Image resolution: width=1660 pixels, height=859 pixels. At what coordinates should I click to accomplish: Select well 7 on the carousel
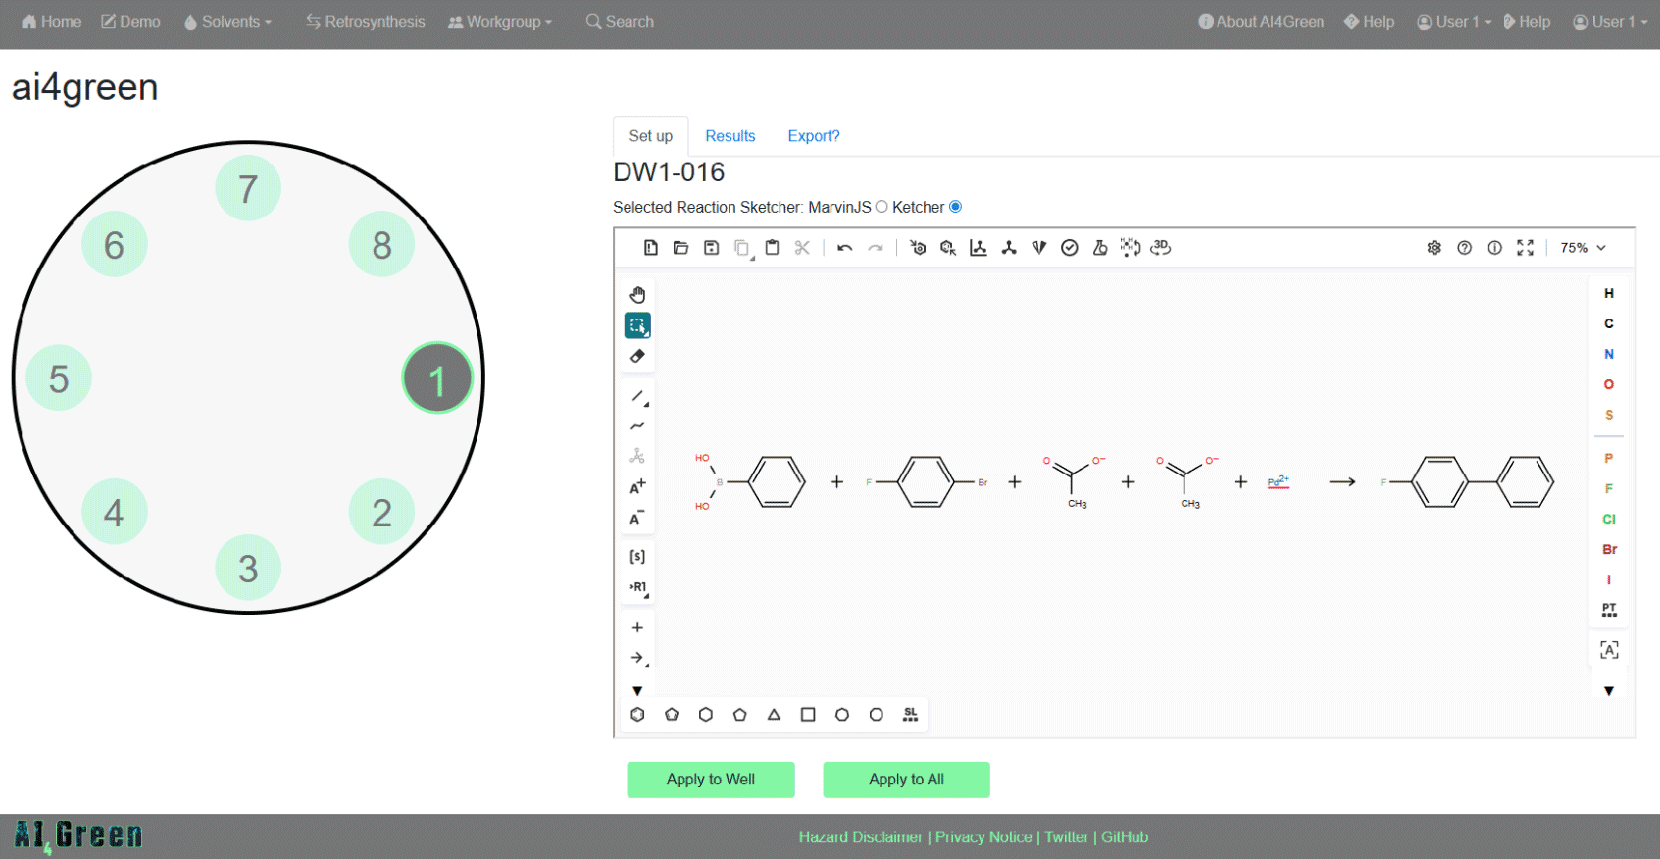click(x=248, y=188)
